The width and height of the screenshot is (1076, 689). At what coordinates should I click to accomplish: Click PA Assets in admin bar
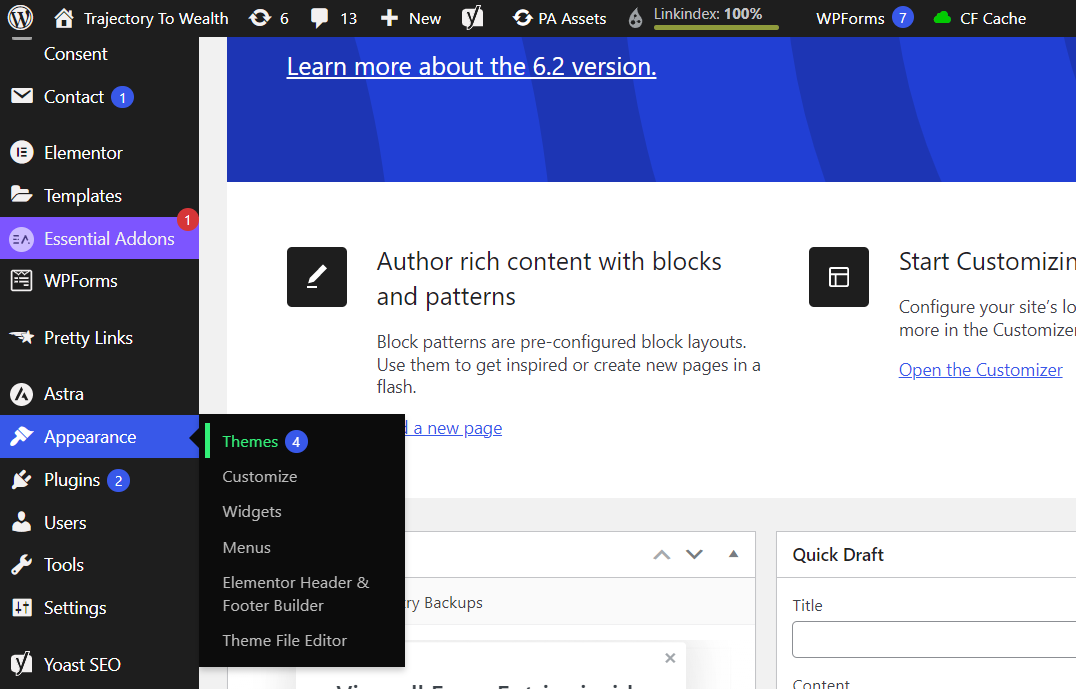tap(559, 19)
